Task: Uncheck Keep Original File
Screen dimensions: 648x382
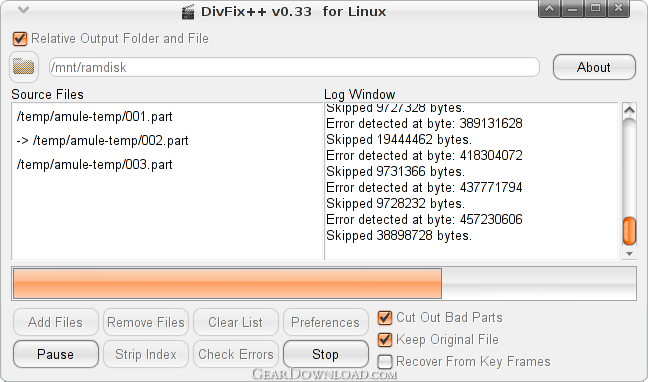Action: click(385, 340)
